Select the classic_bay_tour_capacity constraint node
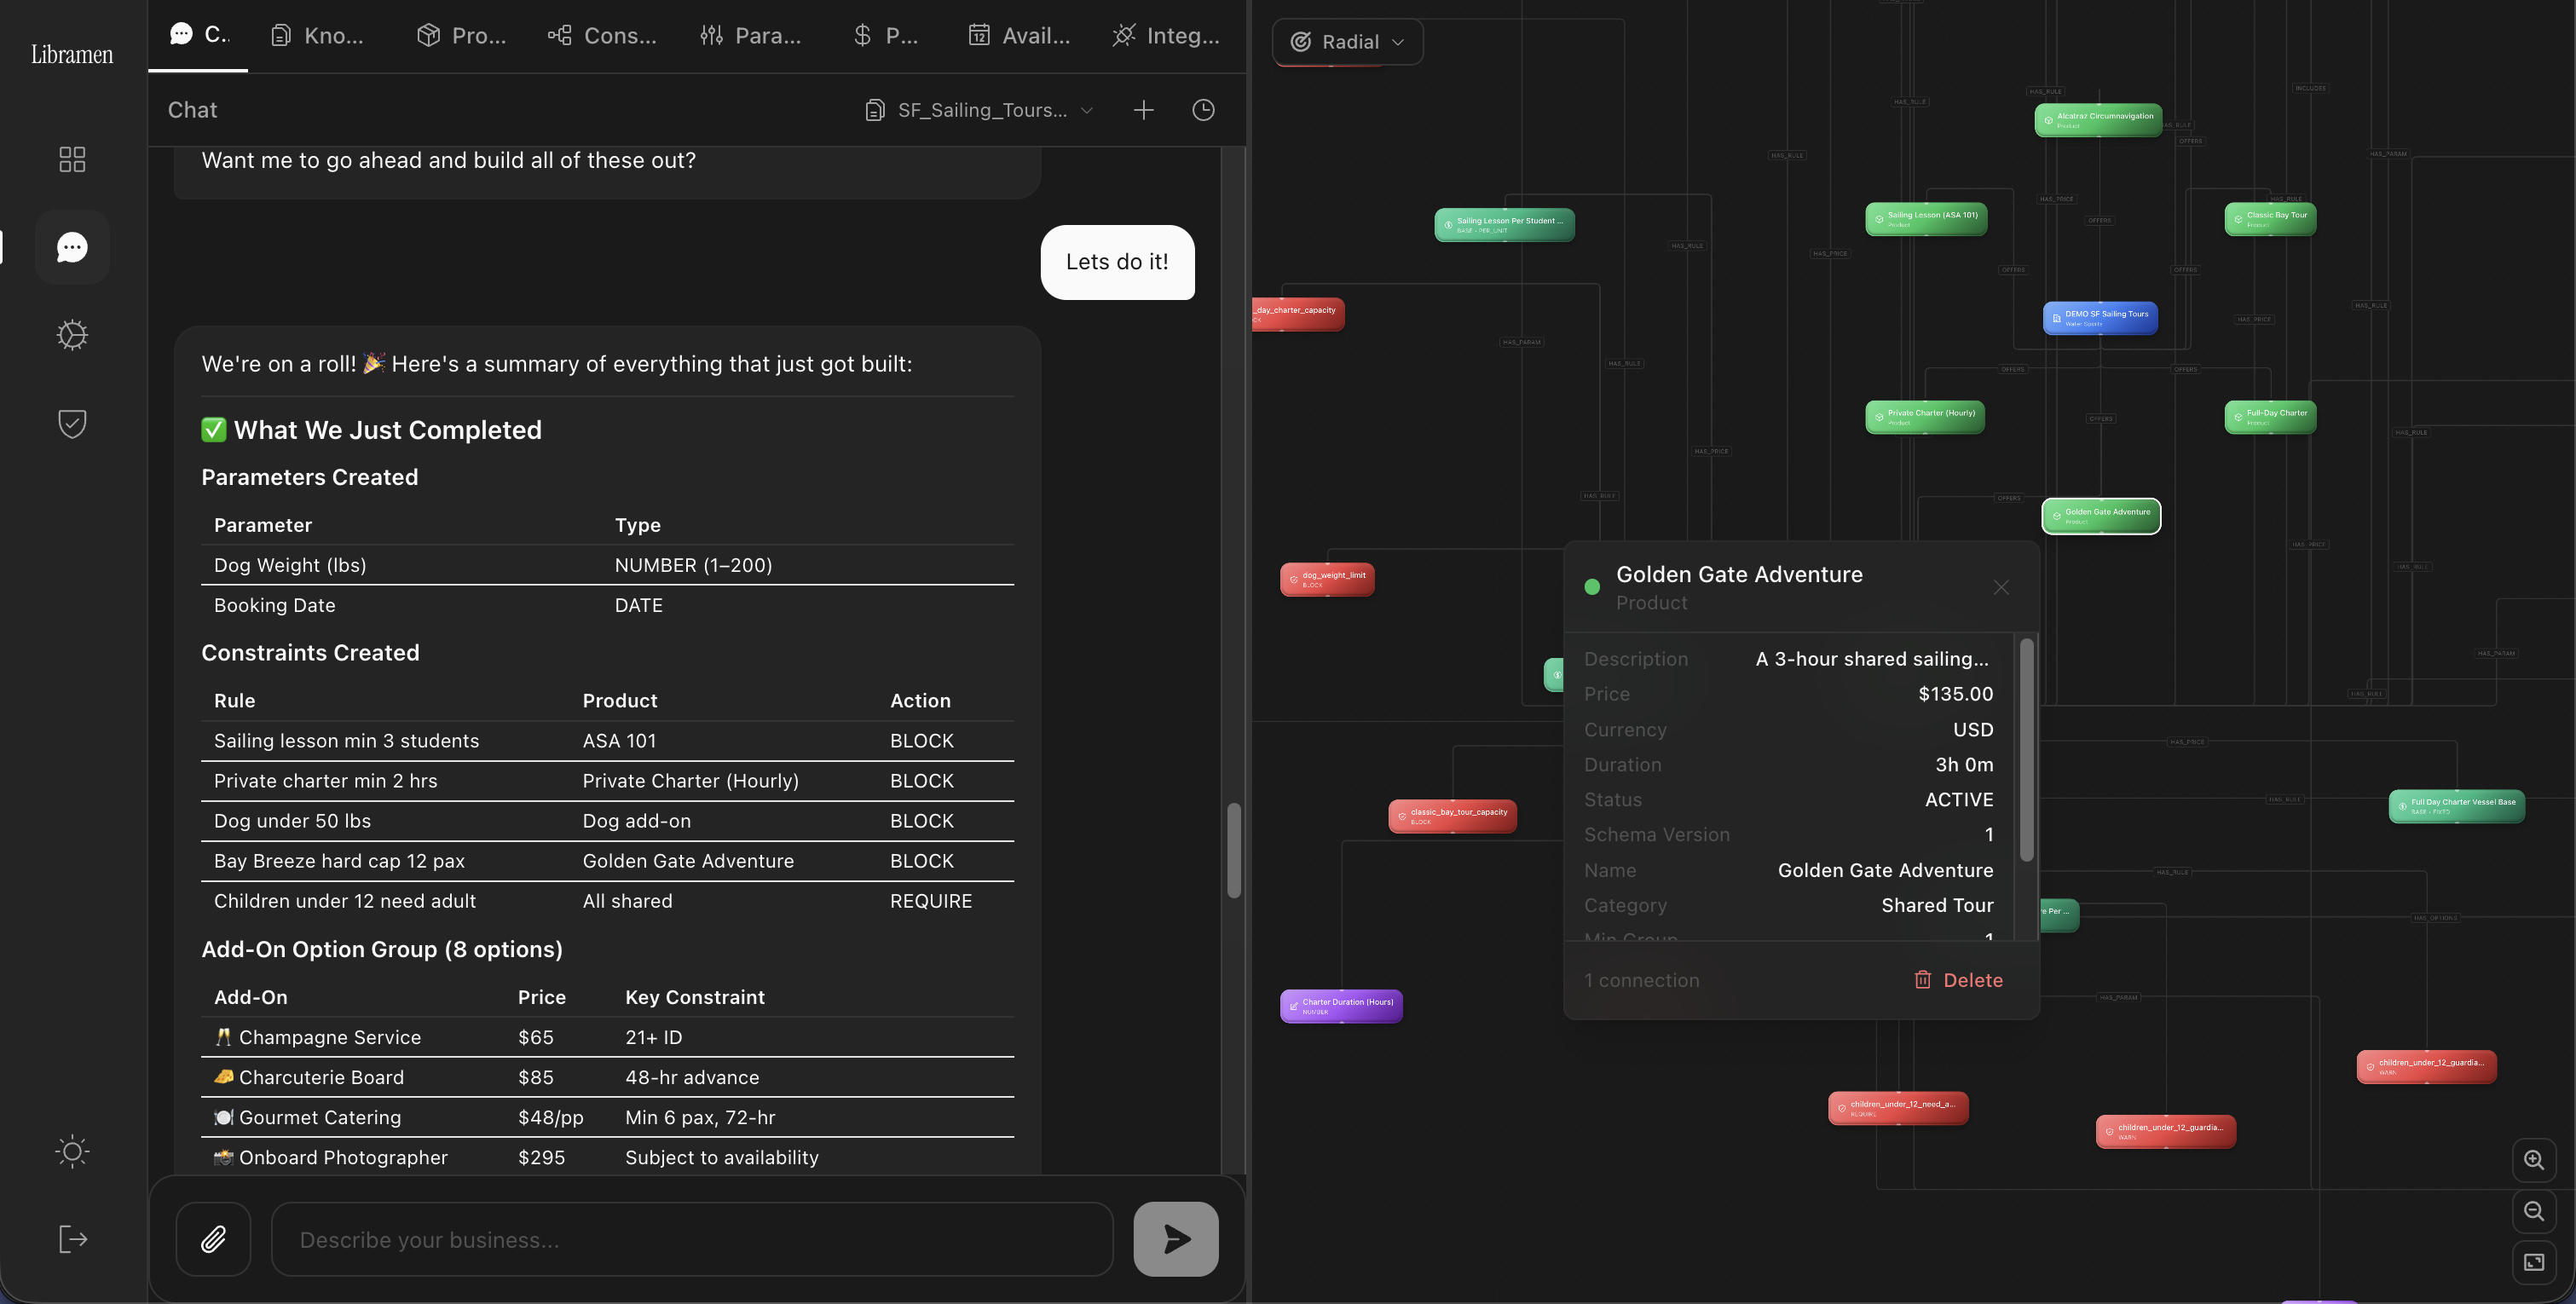Image resolution: width=2576 pixels, height=1304 pixels. pyautogui.click(x=1452, y=816)
